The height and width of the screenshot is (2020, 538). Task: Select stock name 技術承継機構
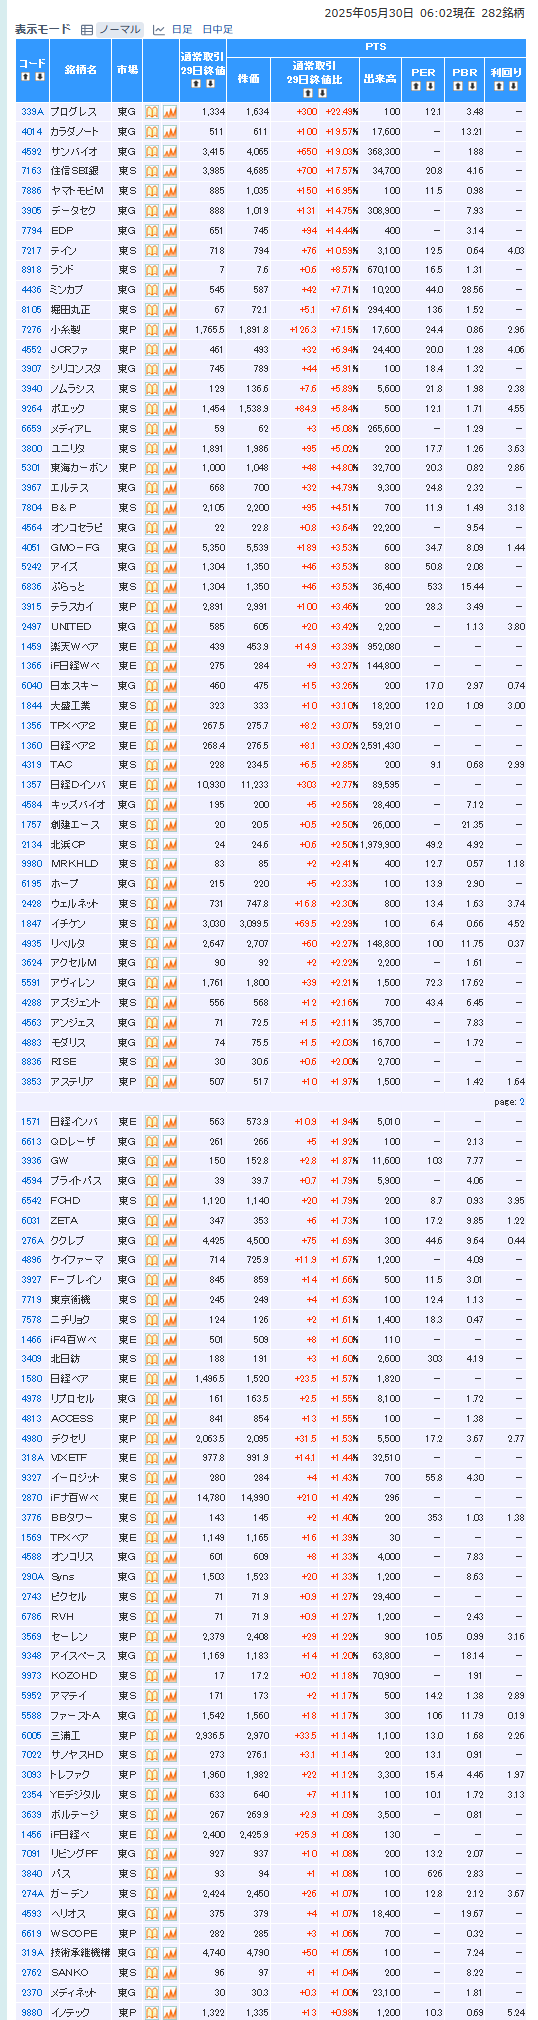pos(79,1953)
